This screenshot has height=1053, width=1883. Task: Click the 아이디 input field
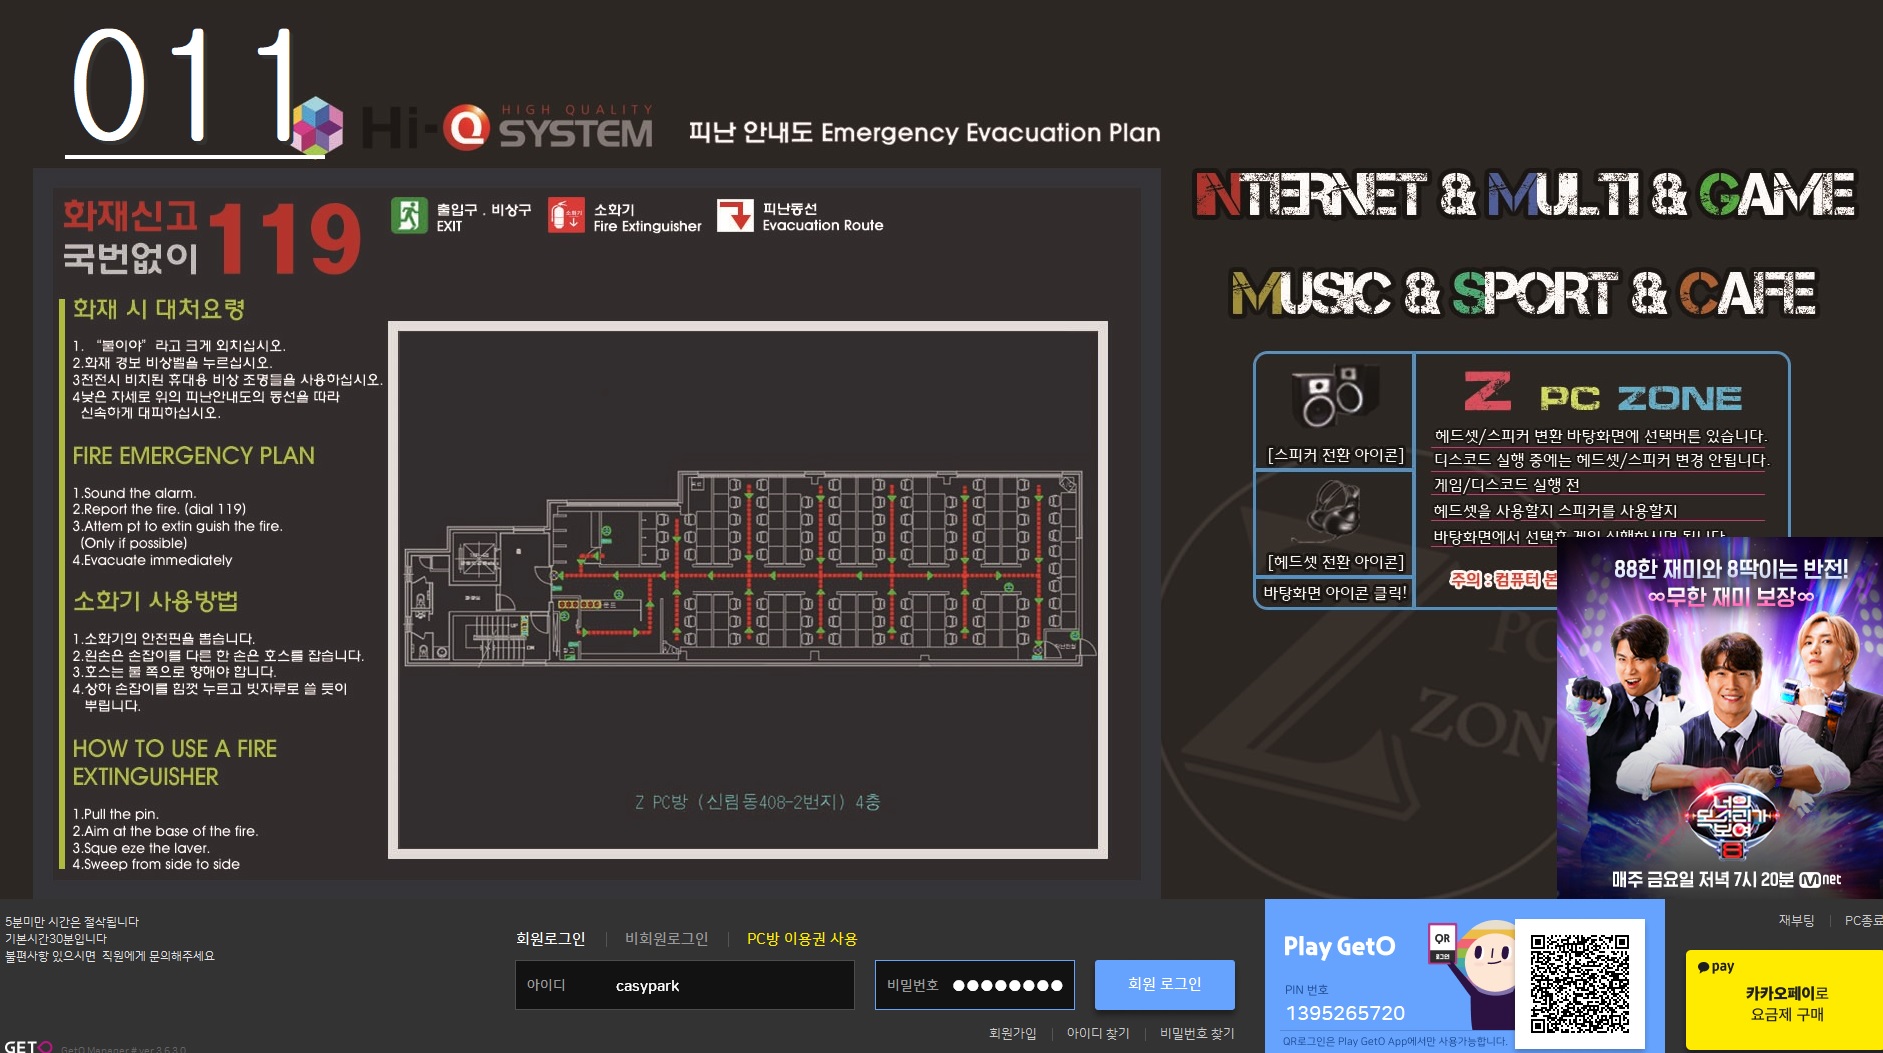click(x=684, y=985)
